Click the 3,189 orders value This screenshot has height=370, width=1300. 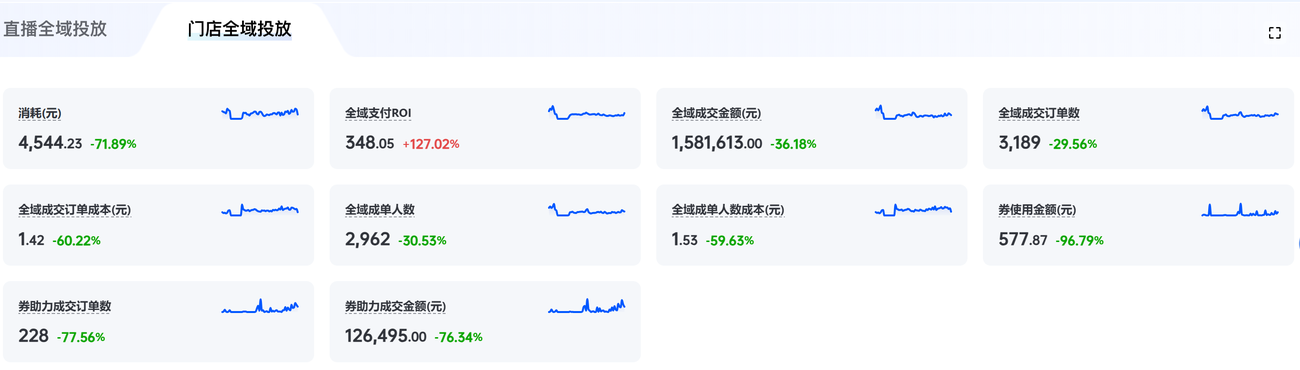1020,143
